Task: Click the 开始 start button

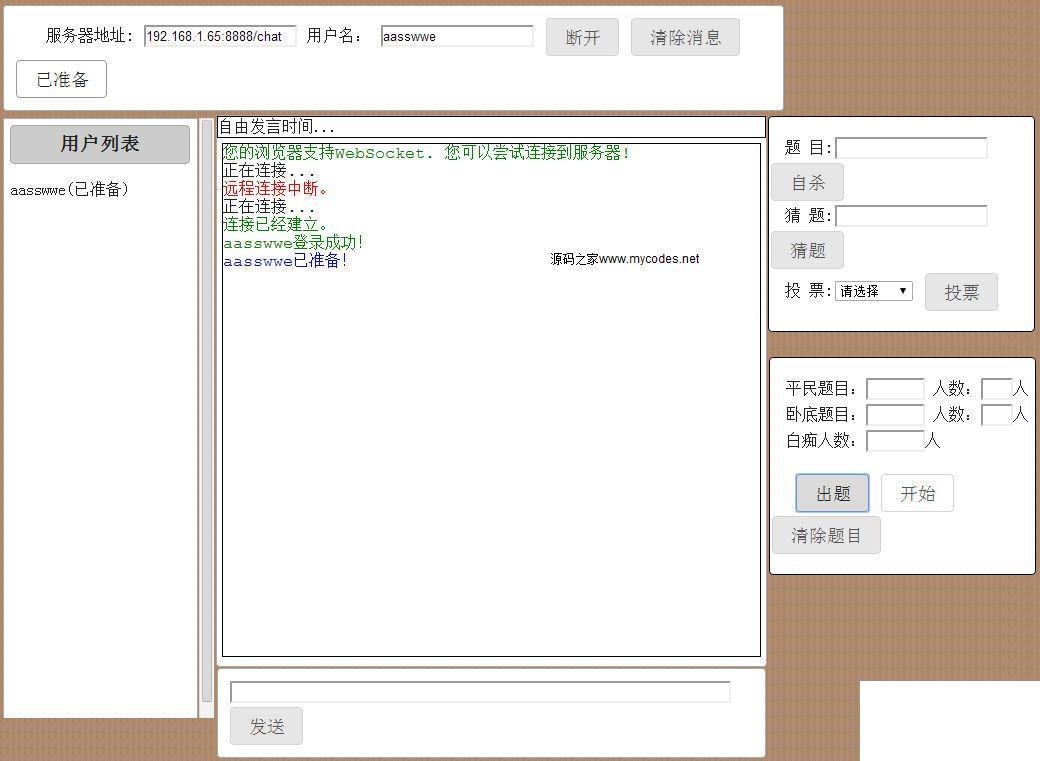Action: click(x=917, y=493)
